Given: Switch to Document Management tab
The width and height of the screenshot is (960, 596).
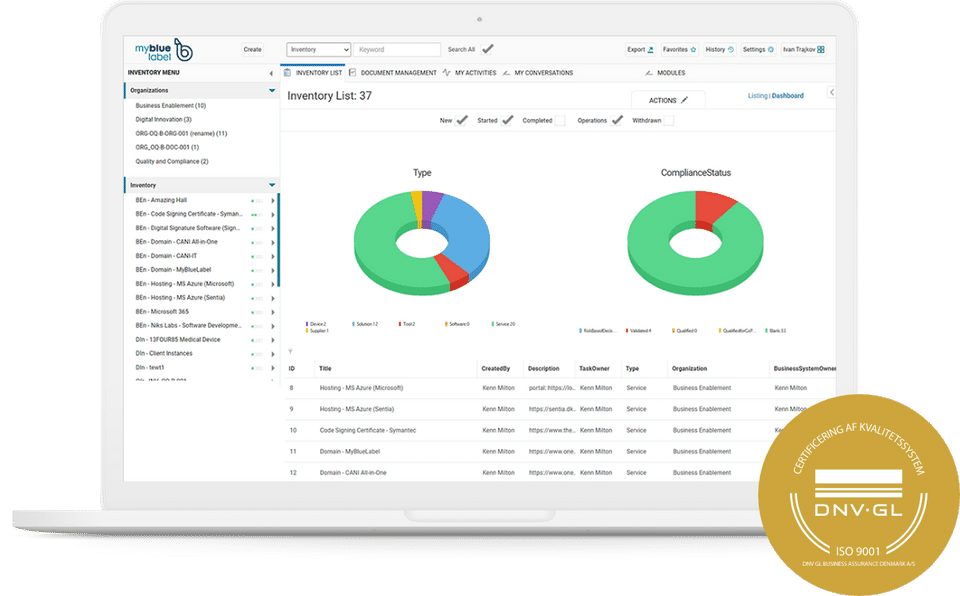Looking at the screenshot, I should (x=392, y=73).
